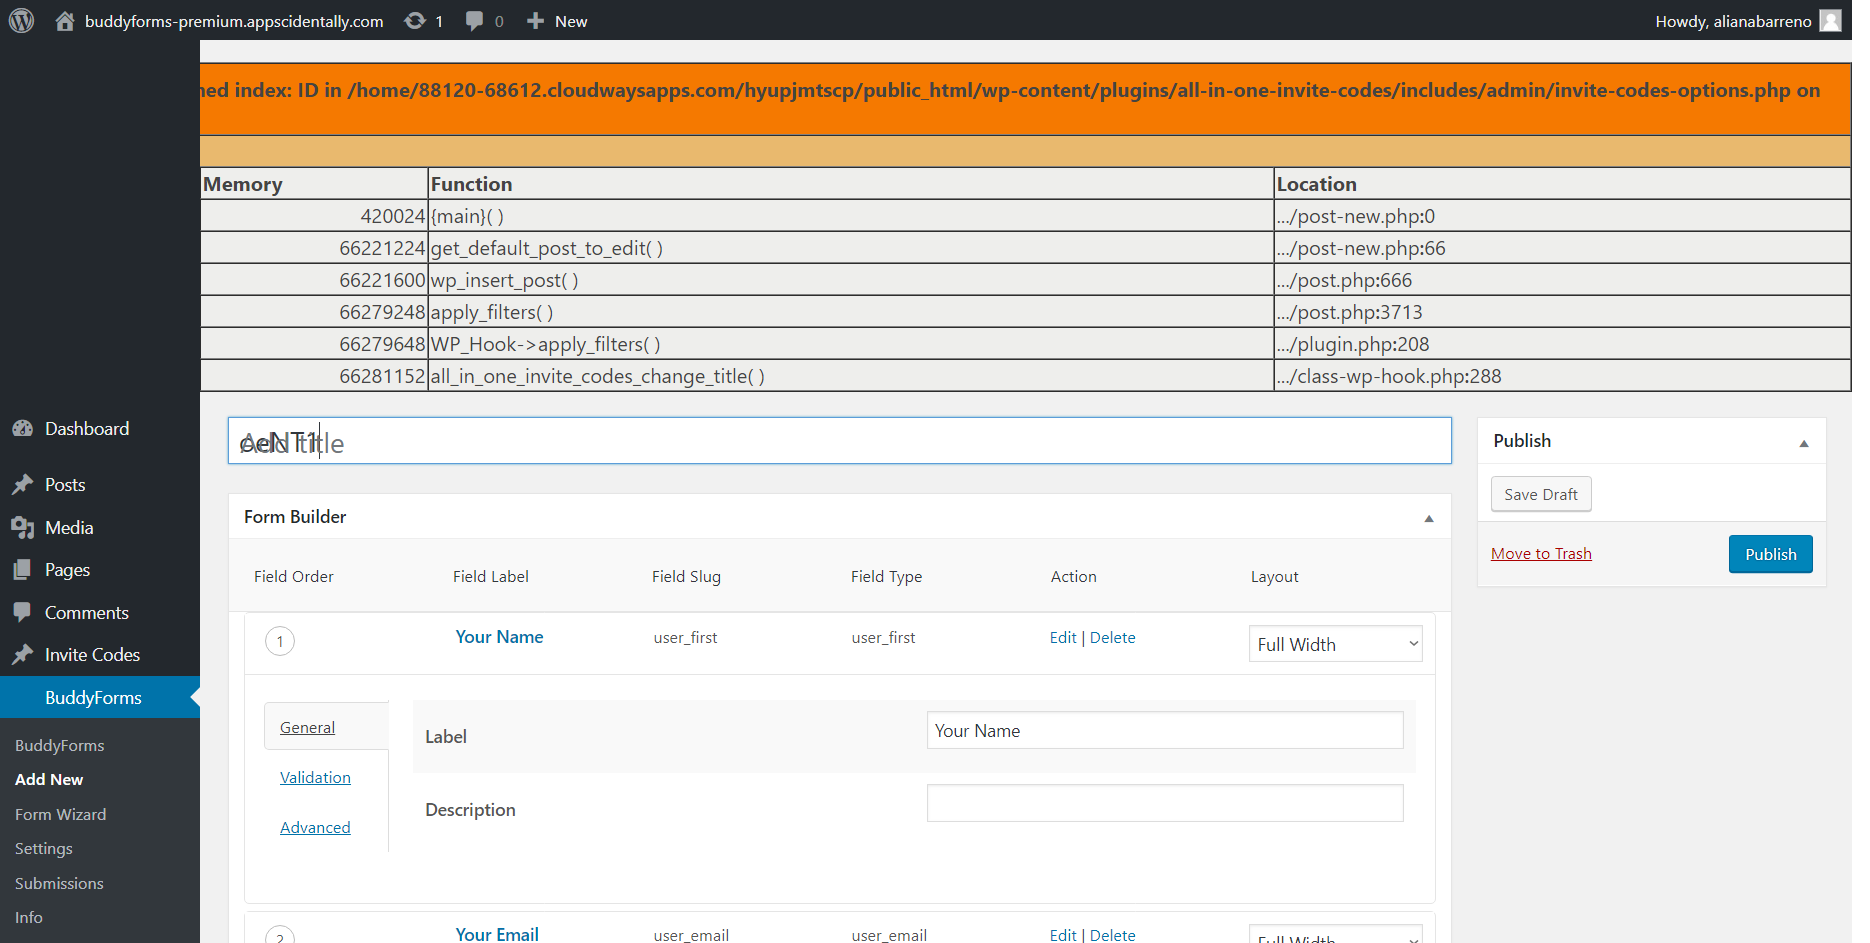Select the Dashboard gauge icon in sidebar
This screenshot has width=1870, height=943.
click(23, 428)
